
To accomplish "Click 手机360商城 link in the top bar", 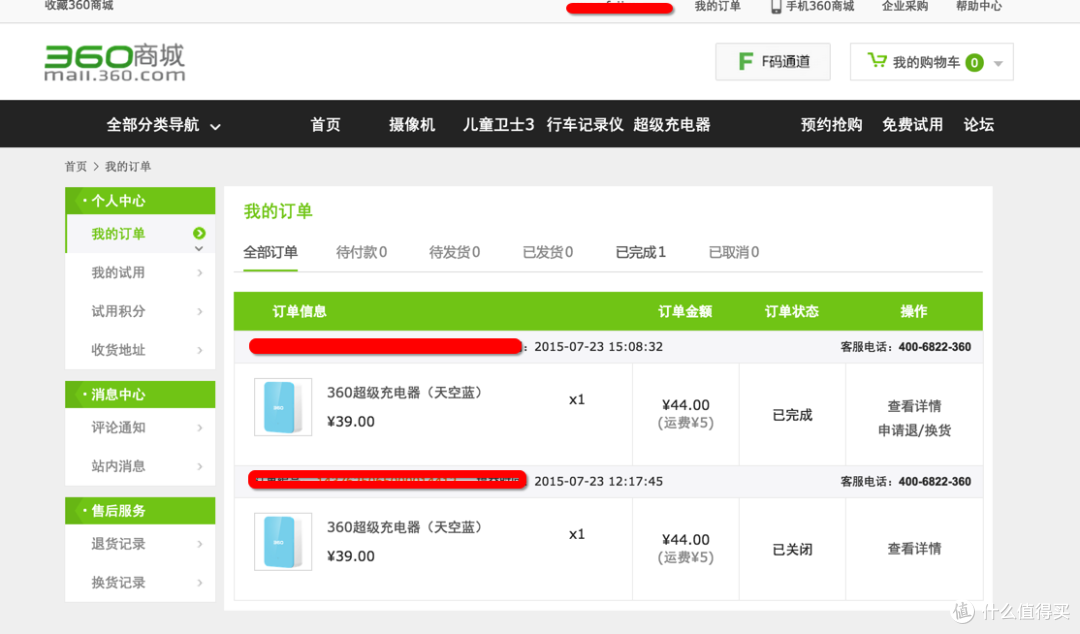I will 820,6.
